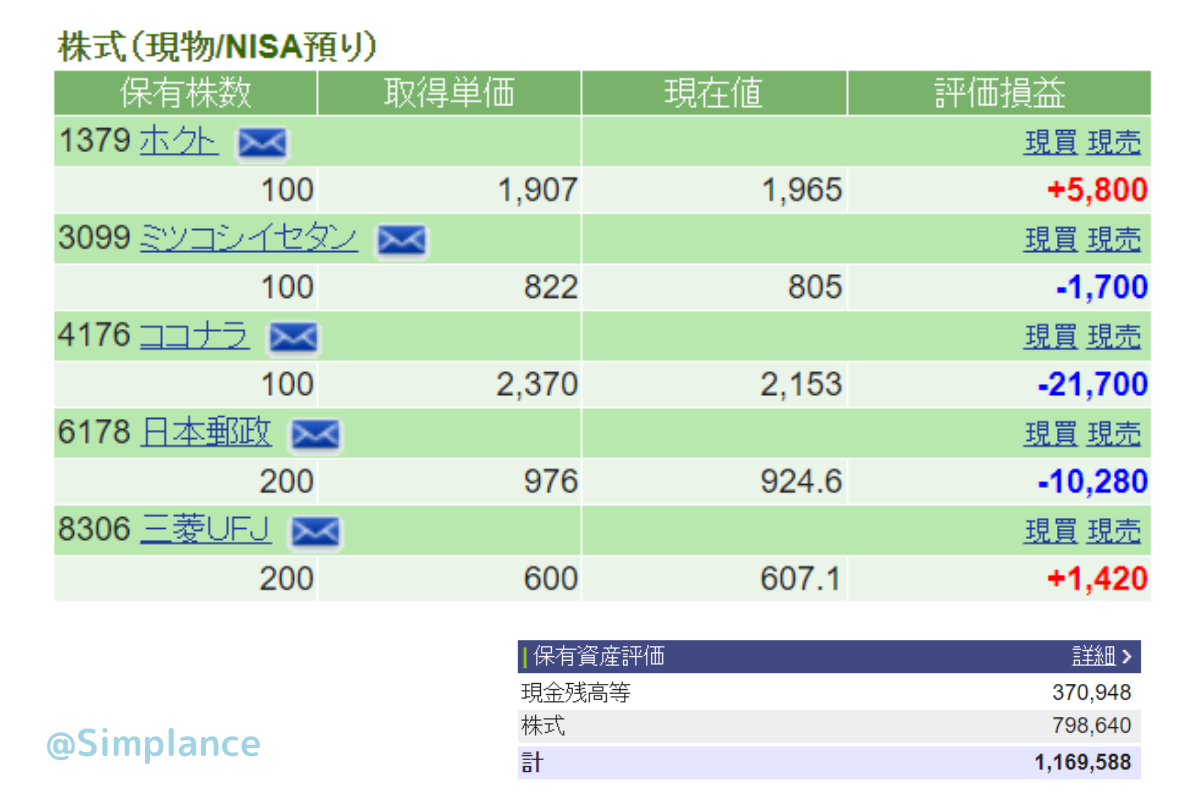The height and width of the screenshot is (800, 1200).
Task: Open 詳細 in the 保有資産評価 header
Action: pyautogui.click(x=1100, y=657)
